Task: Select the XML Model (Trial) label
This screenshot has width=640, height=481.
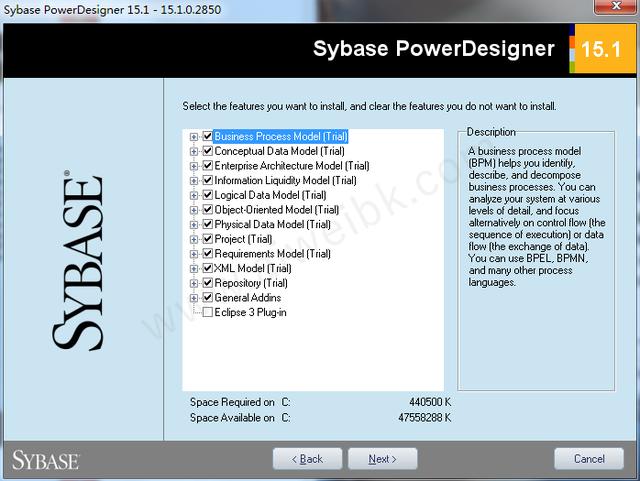Action: pos(253,268)
